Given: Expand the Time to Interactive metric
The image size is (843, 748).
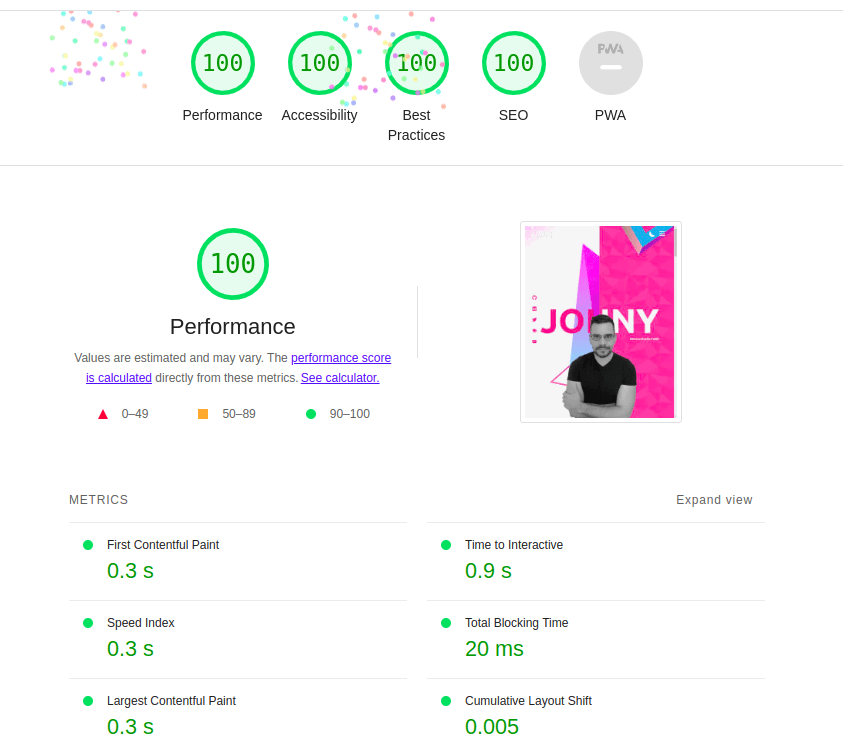Looking at the screenshot, I should click(x=514, y=545).
